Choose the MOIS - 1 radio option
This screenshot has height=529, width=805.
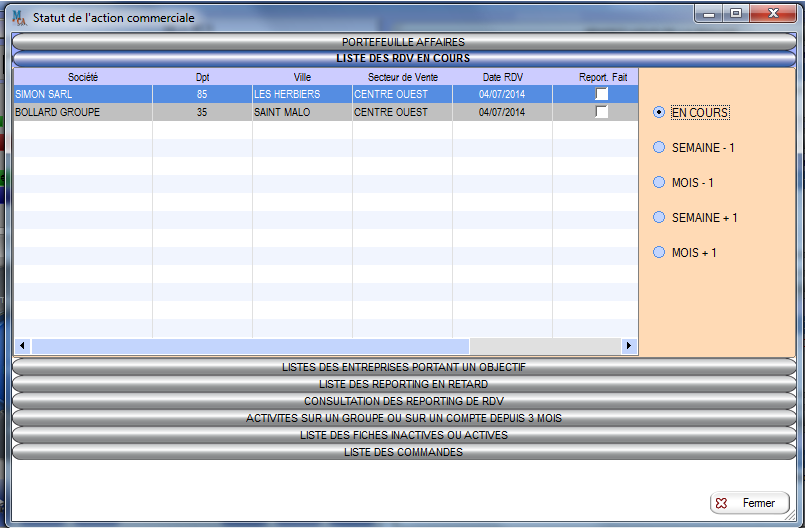point(658,183)
